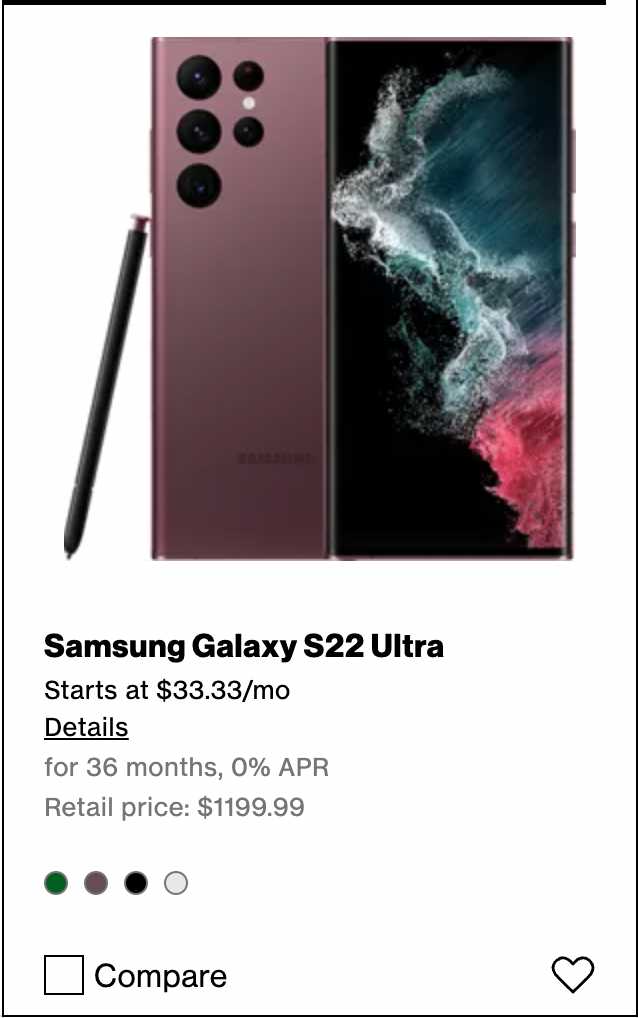The image size is (638, 1018).
Task: Select the white color swatch
Action: tap(176, 883)
